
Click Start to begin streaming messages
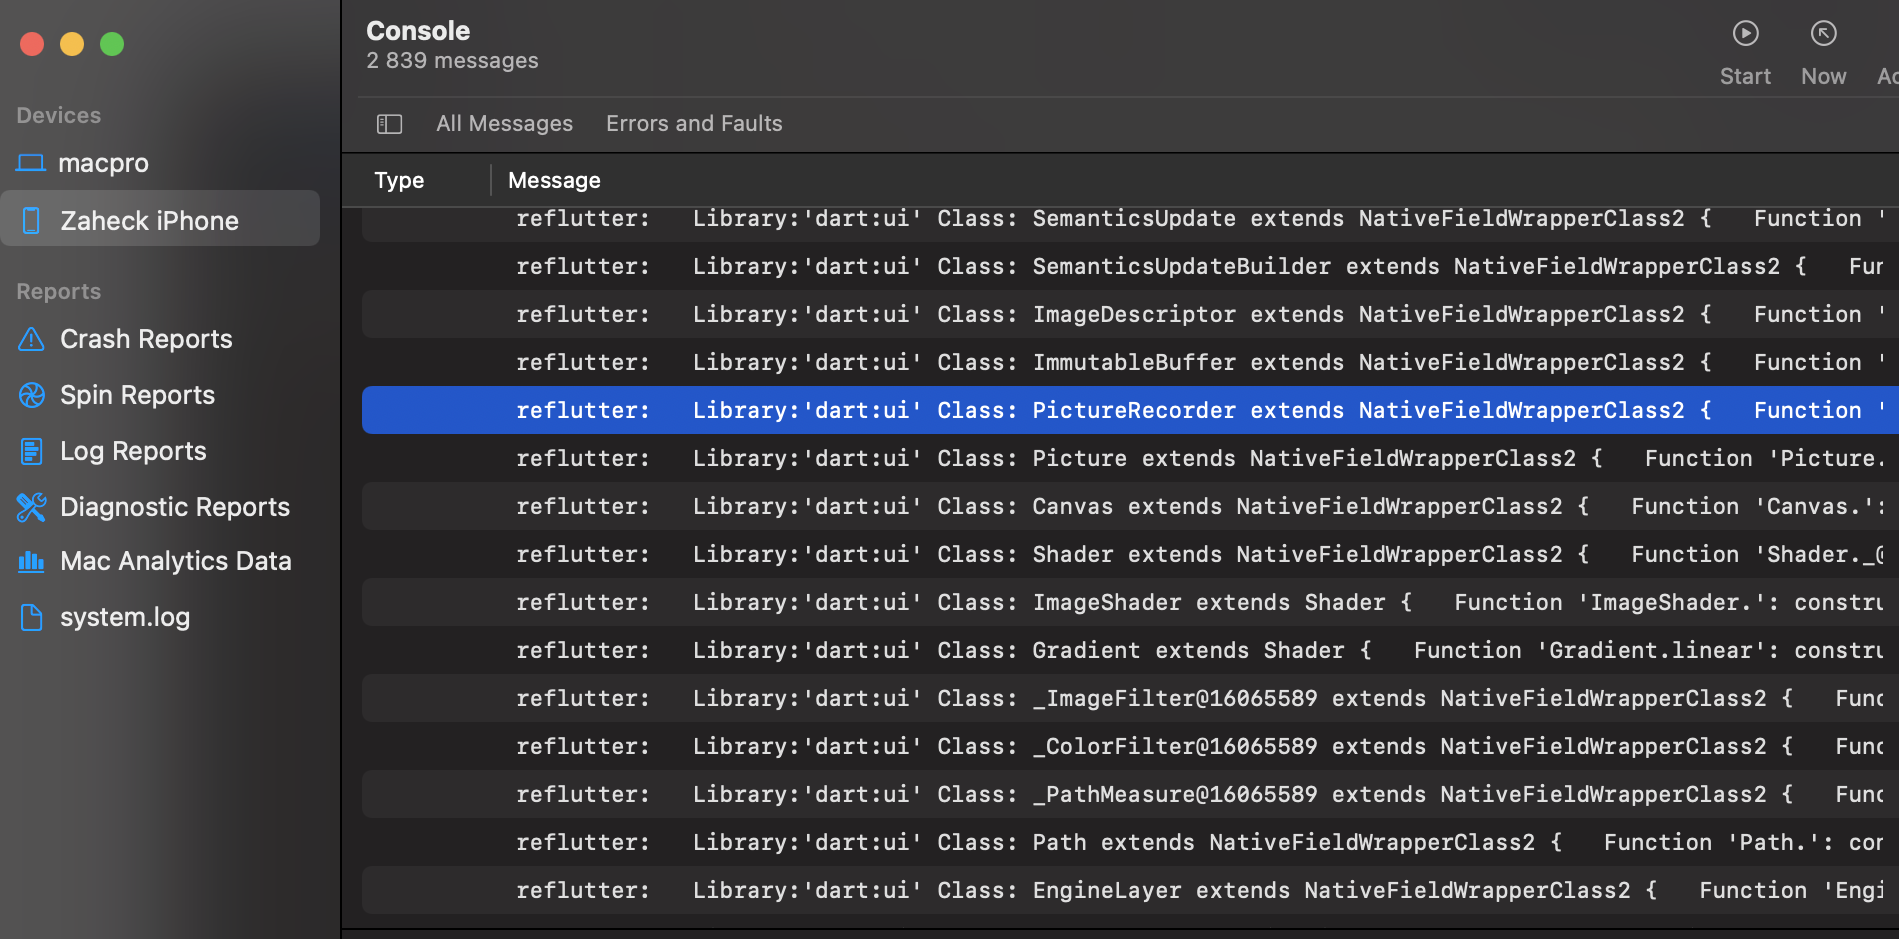click(x=1745, y=48)
